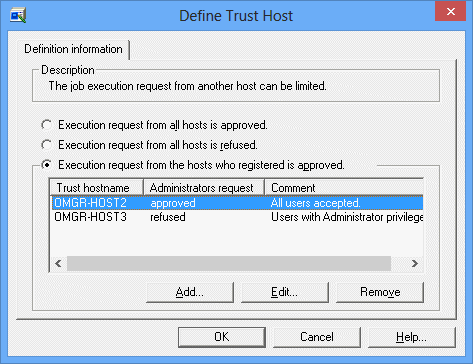
Task: Remove the selected trust host
Action: pos(380,292)
